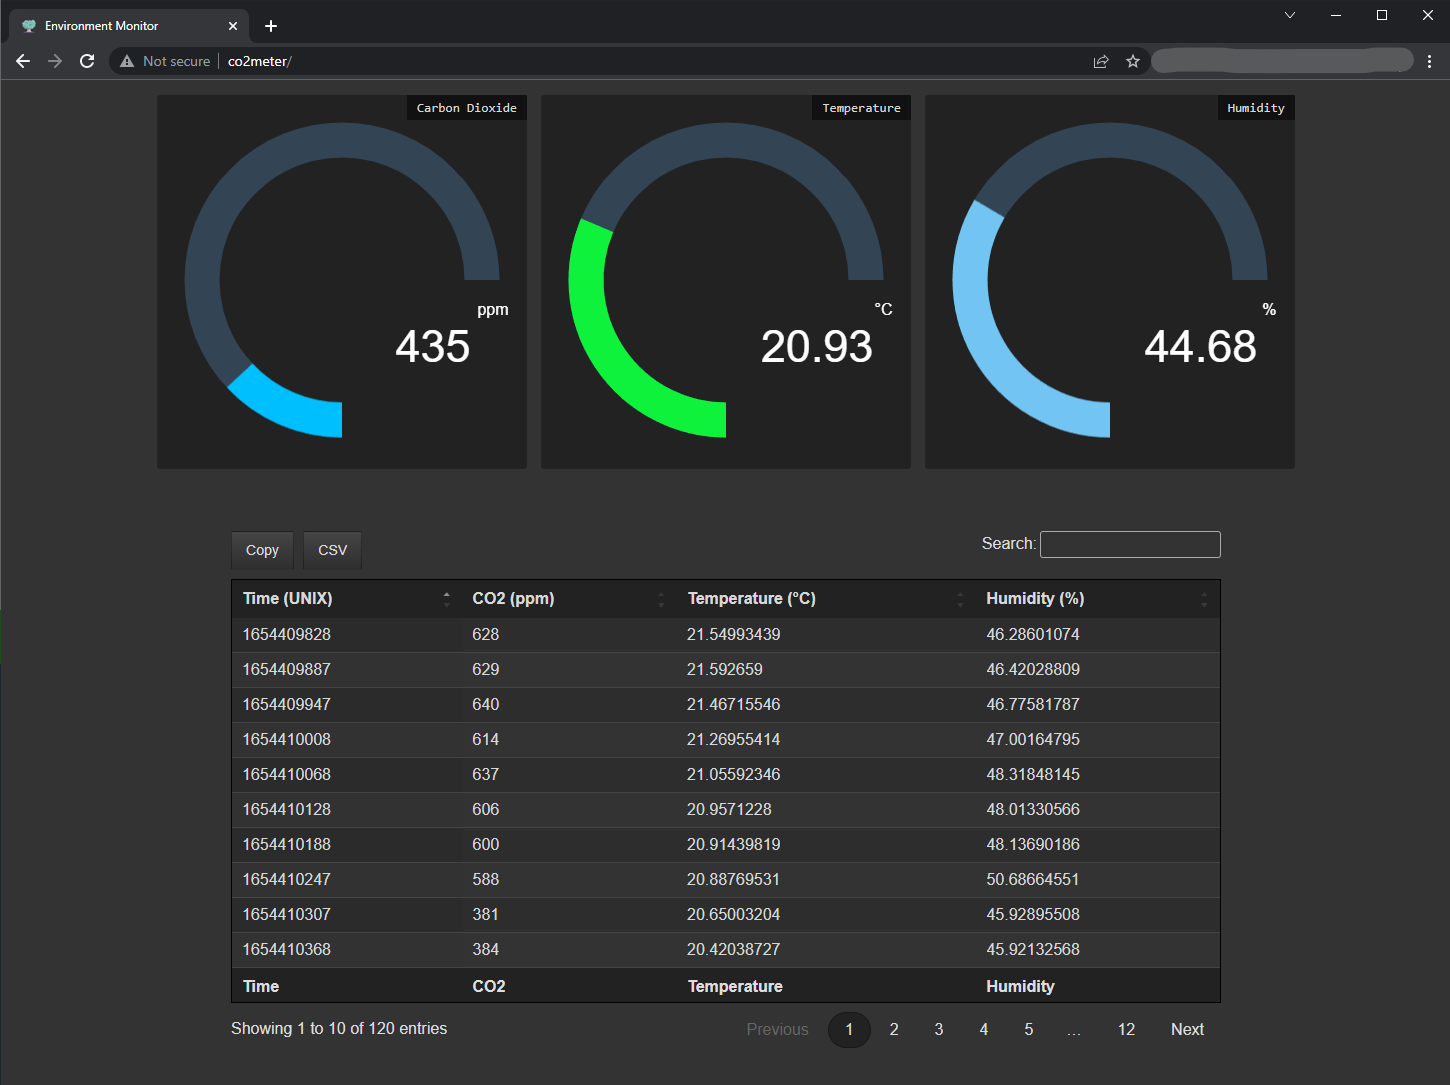The height and width of the screenshot is (1085, 1450).
Task: Select the humidity value 50.68664551
Action: click(1033, 879)
